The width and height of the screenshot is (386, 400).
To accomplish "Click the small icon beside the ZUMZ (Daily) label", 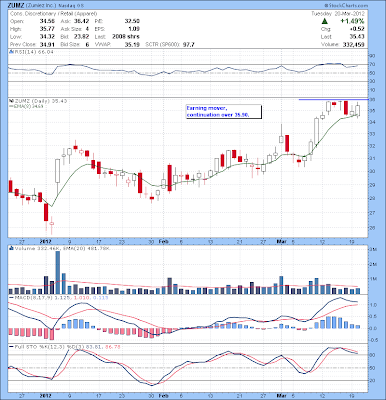I will pos(10,101).
